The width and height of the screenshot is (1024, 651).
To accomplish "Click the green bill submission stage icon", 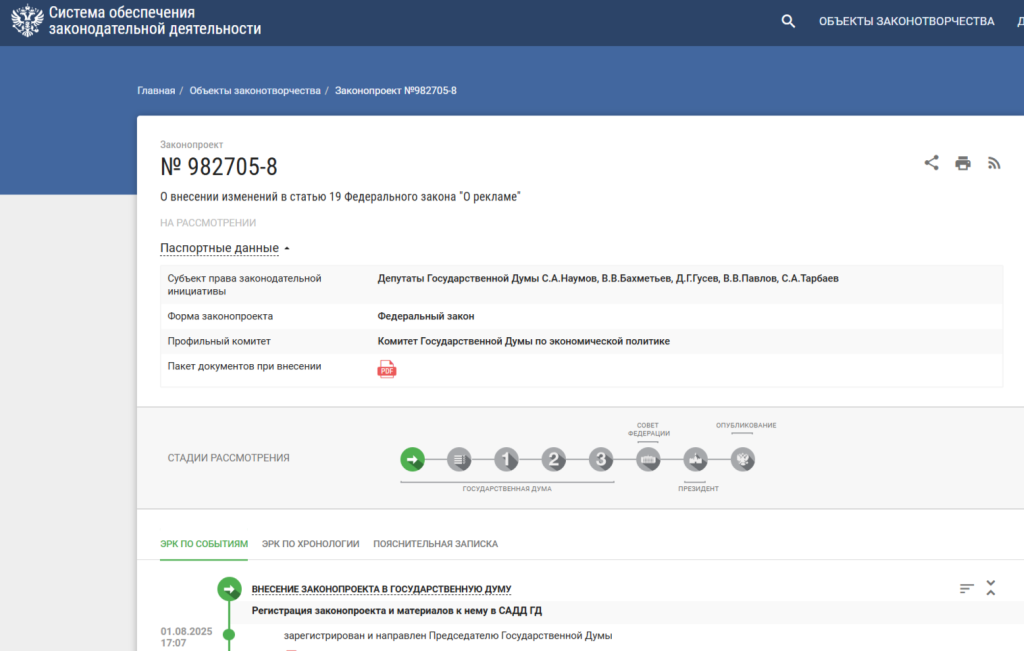I will pos(412,460).
